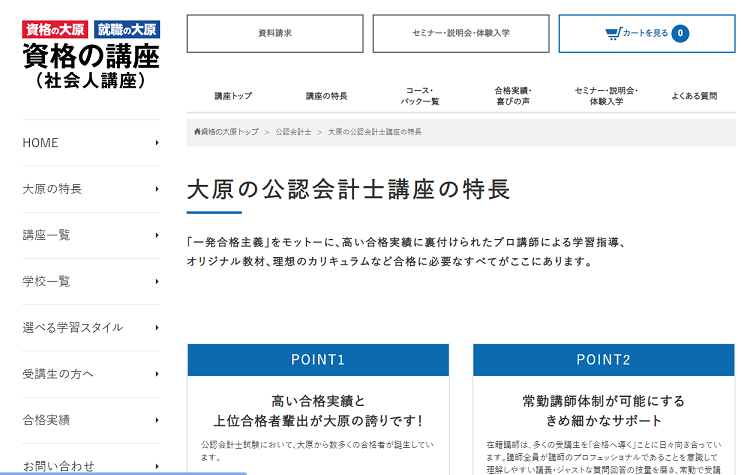Open 受講生の方へ in the sidebar
This screenshot has height=475, width=741.
(91, 374)
